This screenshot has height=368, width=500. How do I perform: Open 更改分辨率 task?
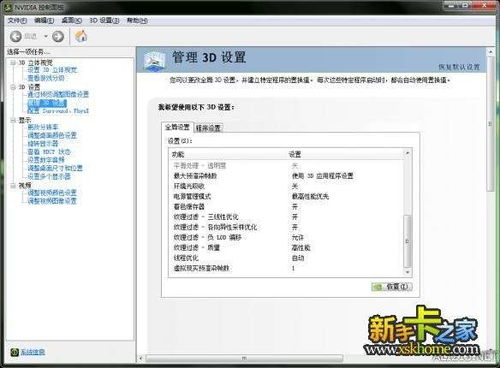(43, 127)
